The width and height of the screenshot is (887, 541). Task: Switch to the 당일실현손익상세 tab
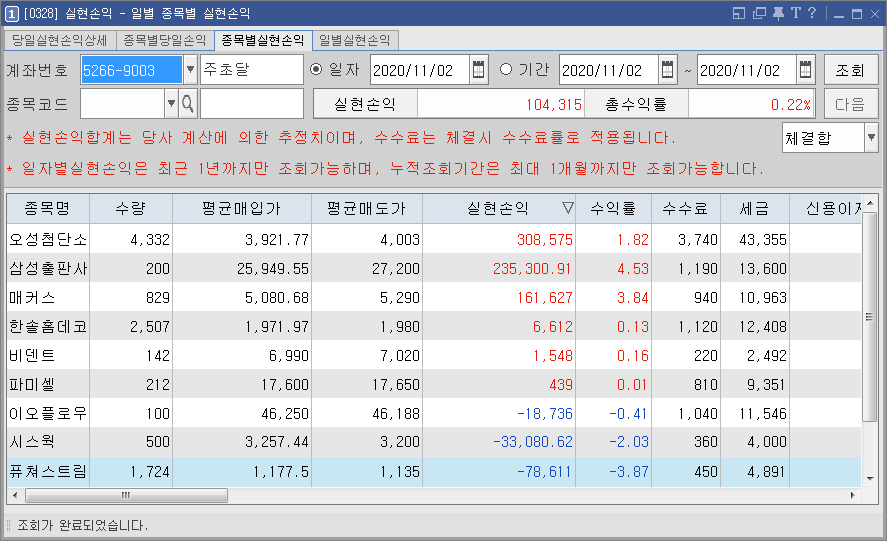[x=59, y=40]
